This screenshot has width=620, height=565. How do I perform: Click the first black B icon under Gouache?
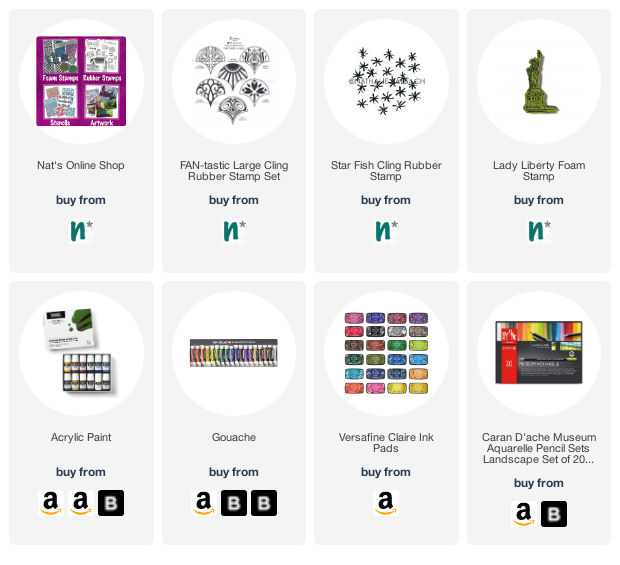pyautogui.click(x=234, y=503)
